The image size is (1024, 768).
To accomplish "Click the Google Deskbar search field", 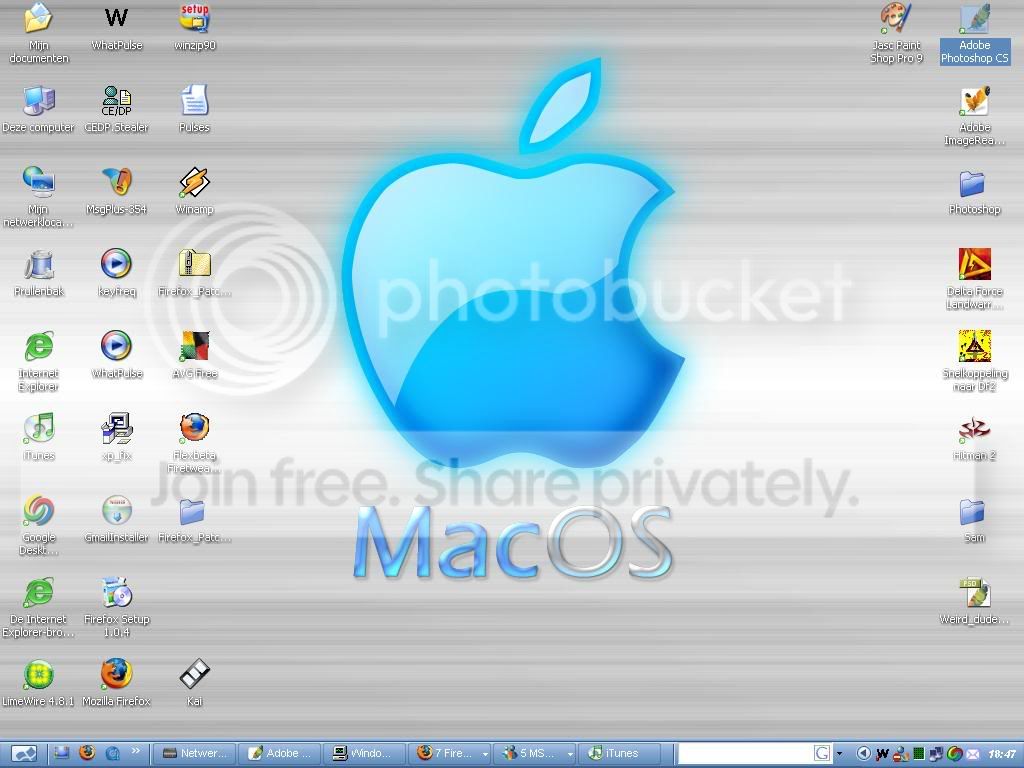I will pyautogui.click(x=746, y=754).
